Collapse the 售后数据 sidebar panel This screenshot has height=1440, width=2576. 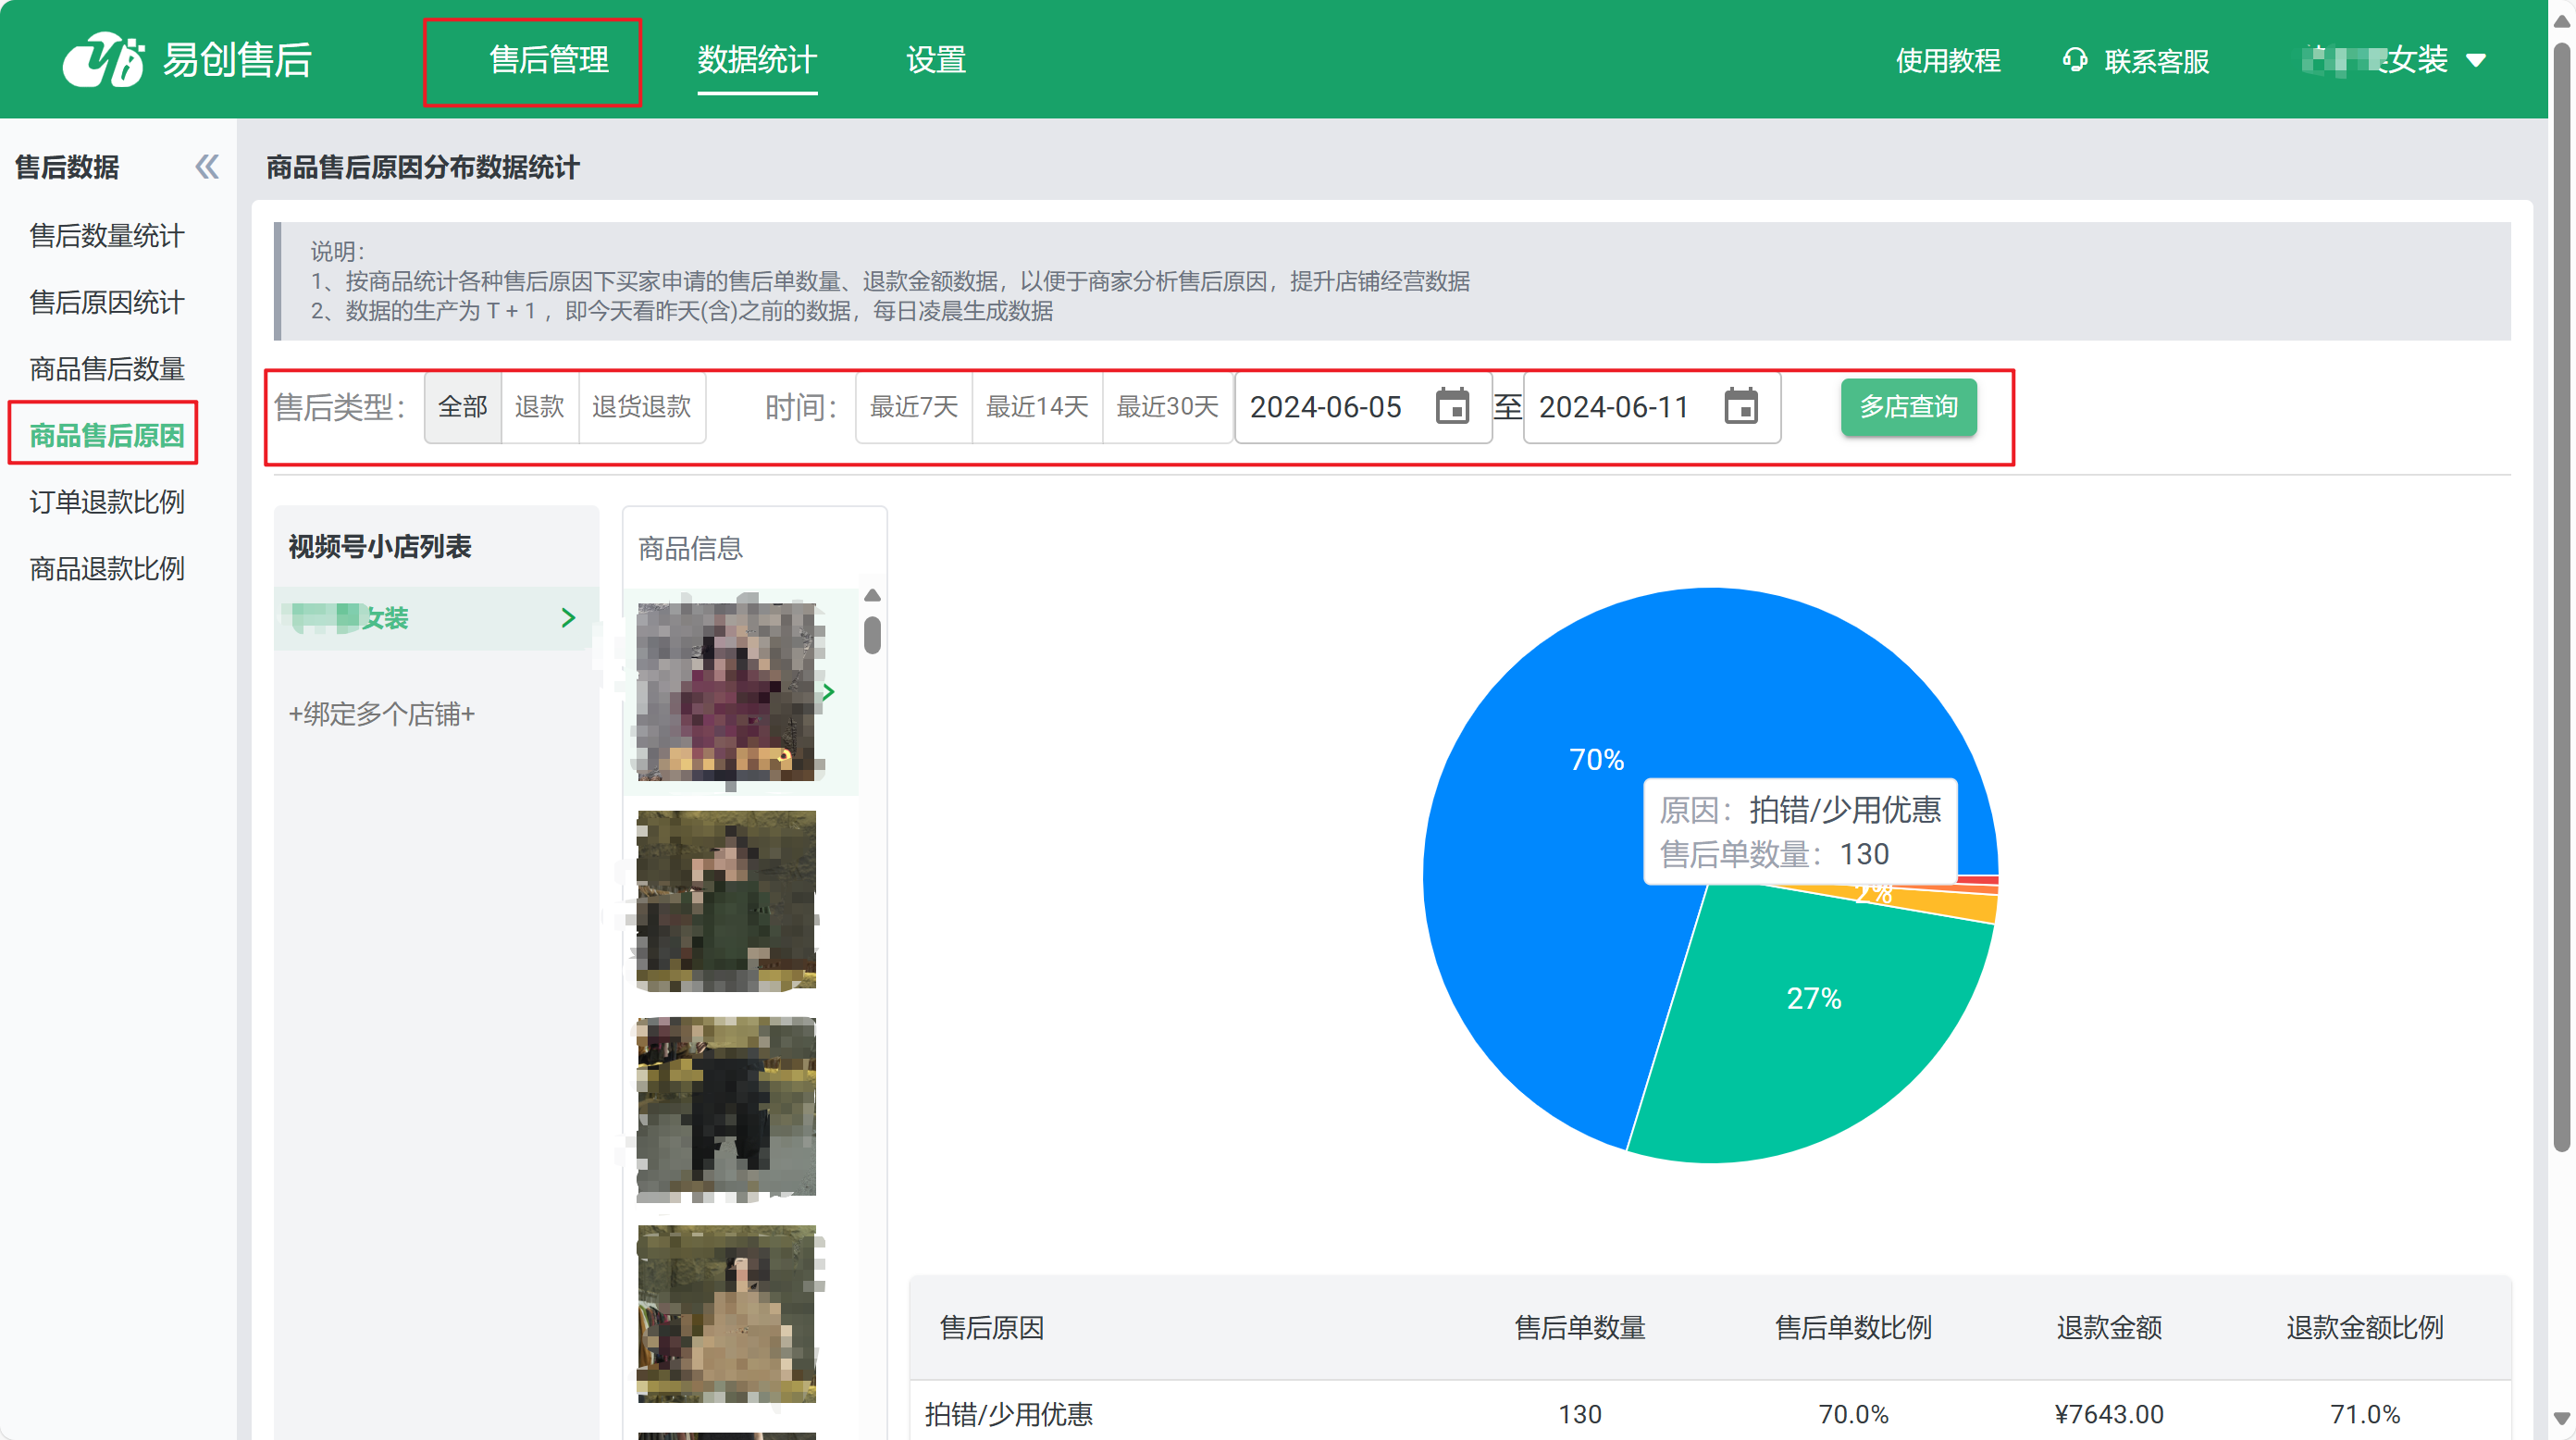(x=206, y=166)
